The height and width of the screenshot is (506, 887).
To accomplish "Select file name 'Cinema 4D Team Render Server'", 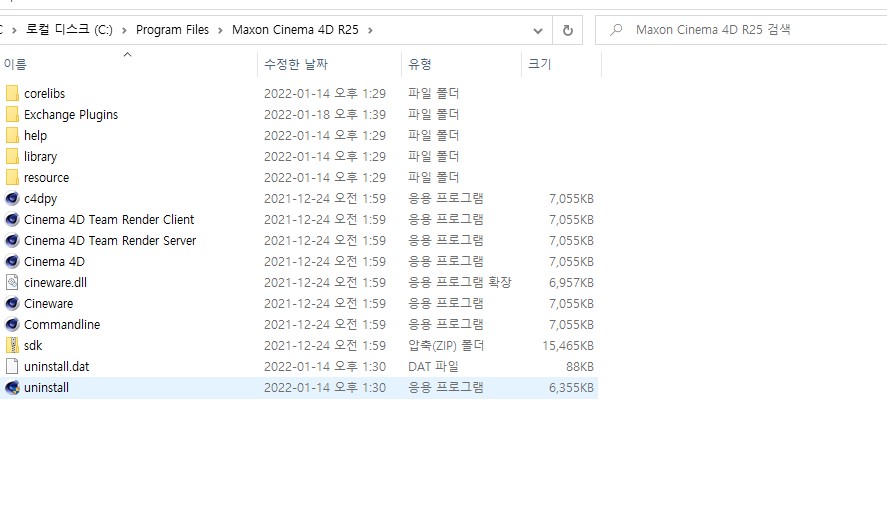I will [x=110, y=241].
